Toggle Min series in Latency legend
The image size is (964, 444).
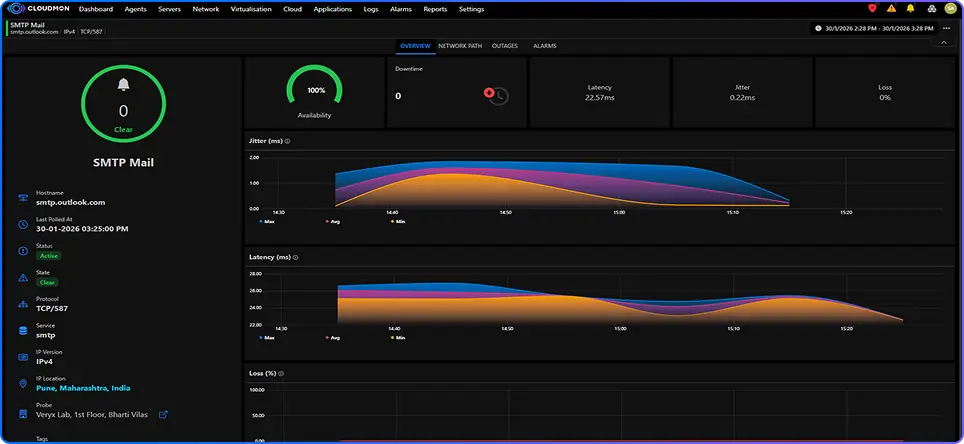point(398,338)
